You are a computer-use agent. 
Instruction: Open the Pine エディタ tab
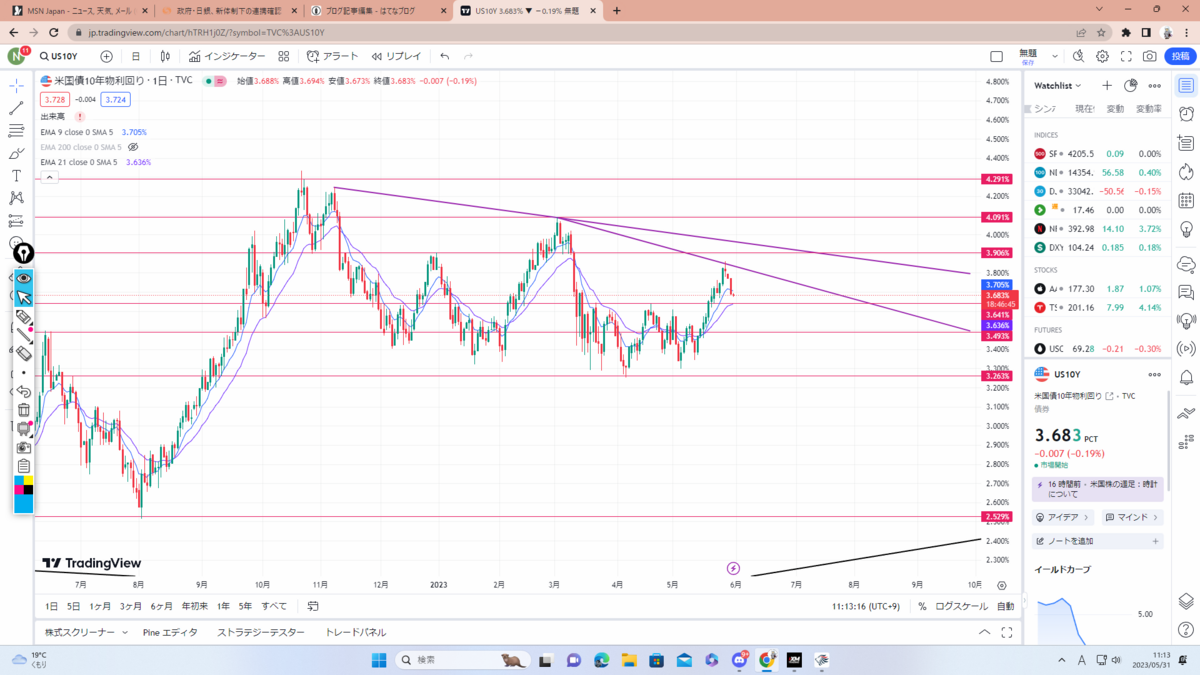170,632
